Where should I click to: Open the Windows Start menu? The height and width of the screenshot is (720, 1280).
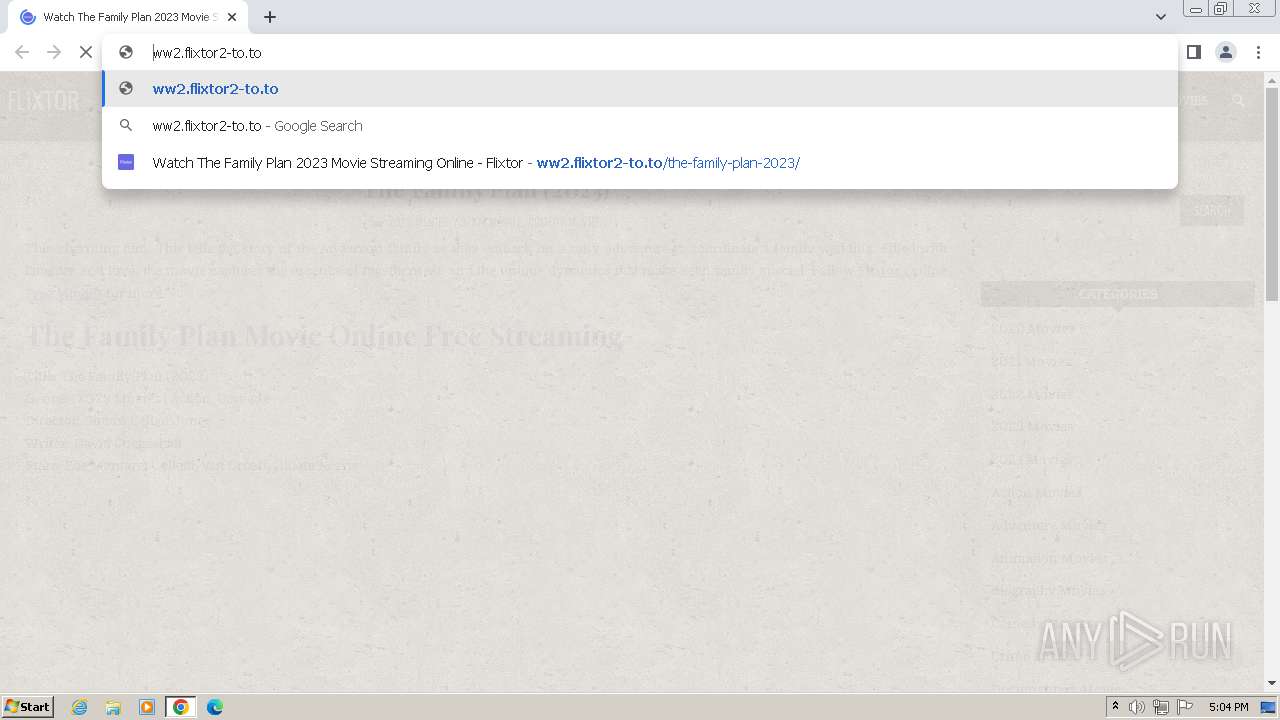click(x=27, y=706)
